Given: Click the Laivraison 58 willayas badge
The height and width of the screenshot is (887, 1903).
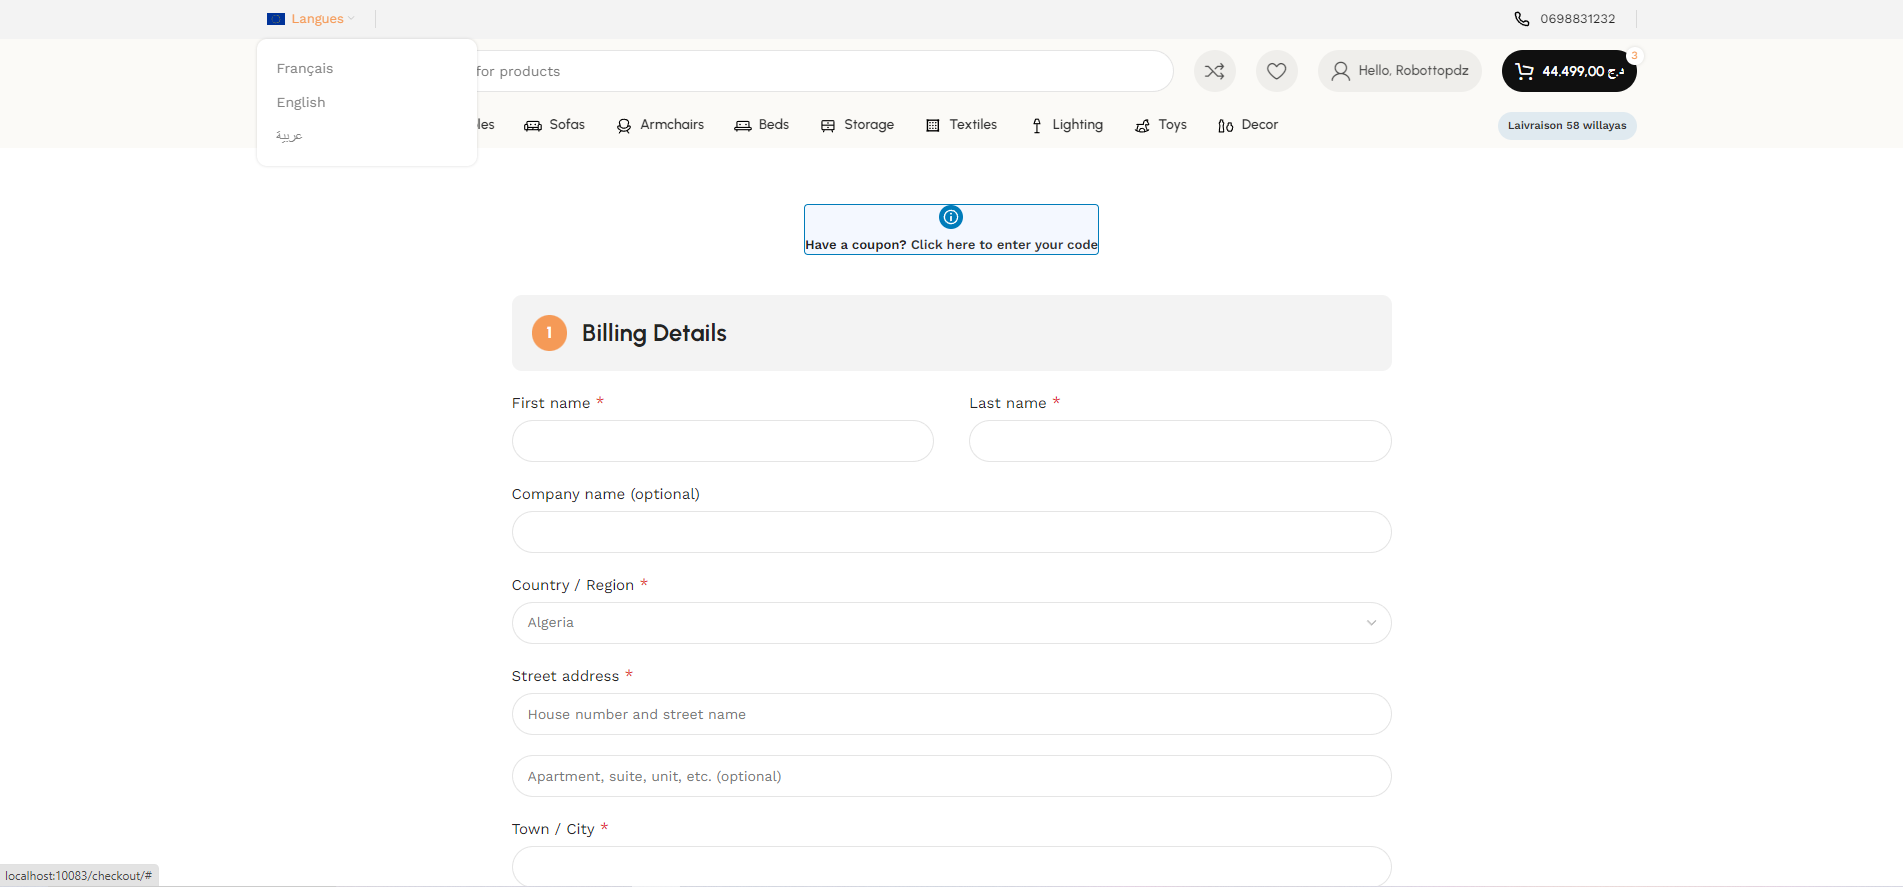Looking at the screenshot, I should [1566, 126].
